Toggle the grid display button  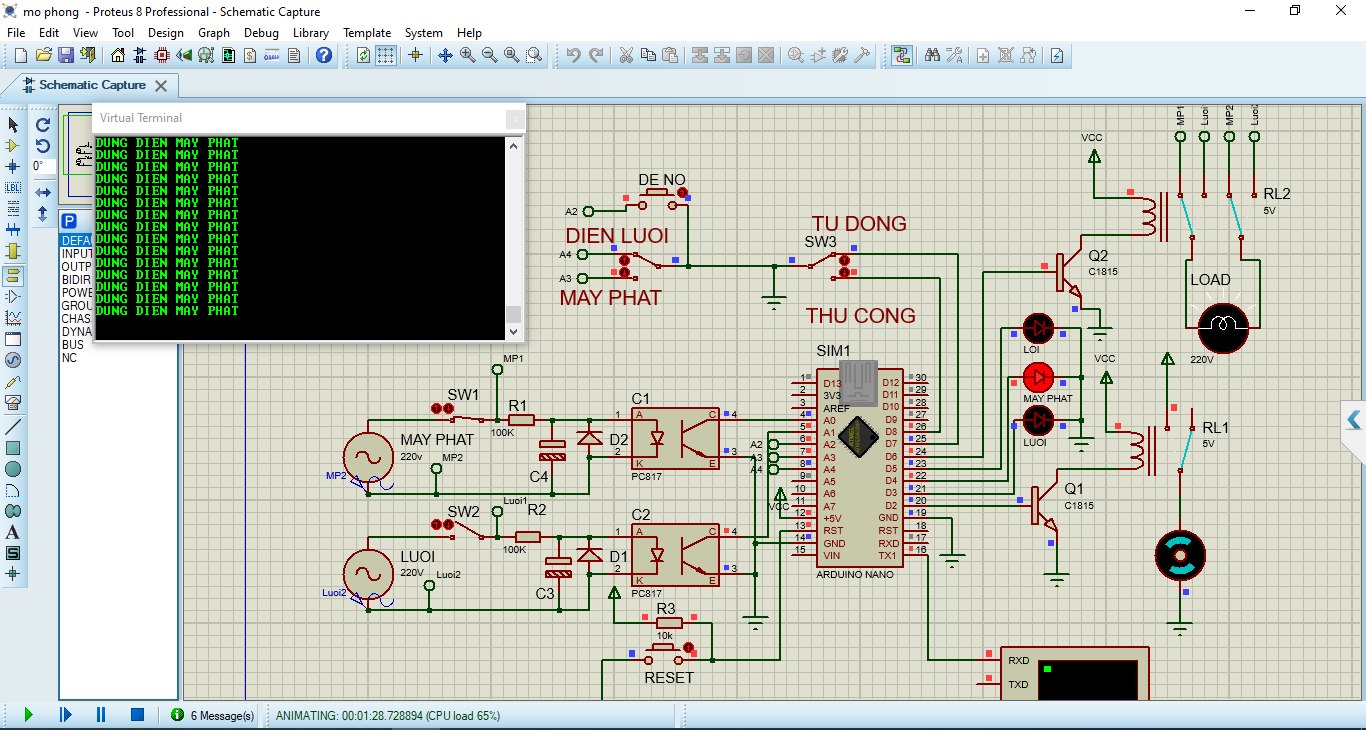click(x=385, y=55)
